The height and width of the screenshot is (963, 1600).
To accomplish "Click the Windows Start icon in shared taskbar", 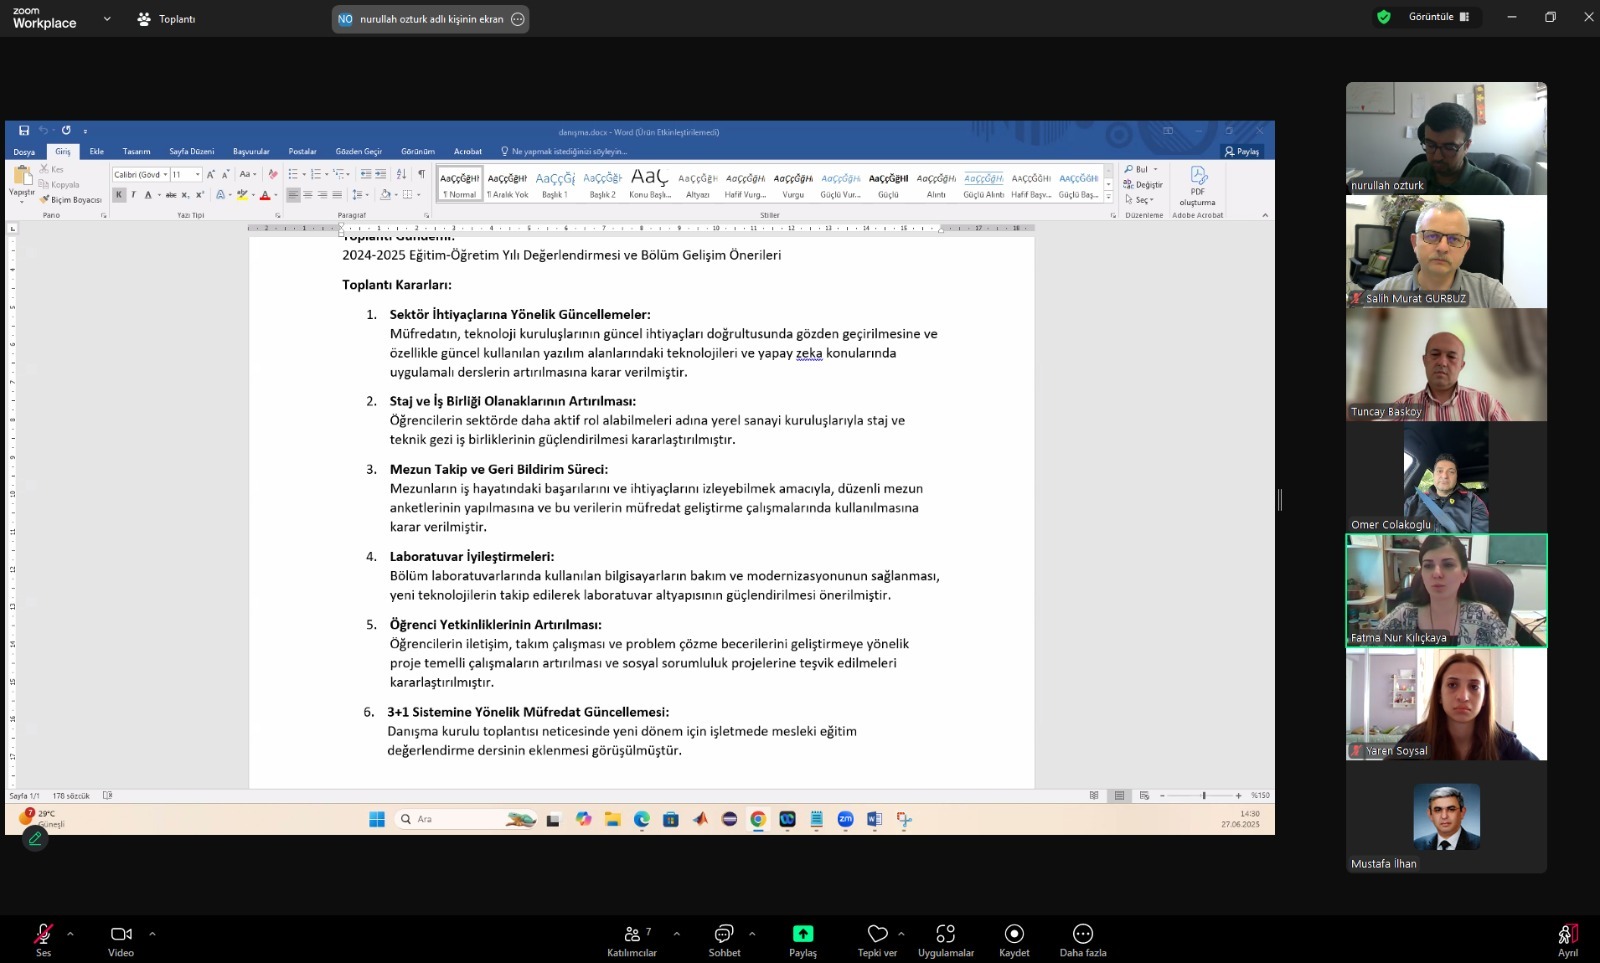I will point(377,819).
